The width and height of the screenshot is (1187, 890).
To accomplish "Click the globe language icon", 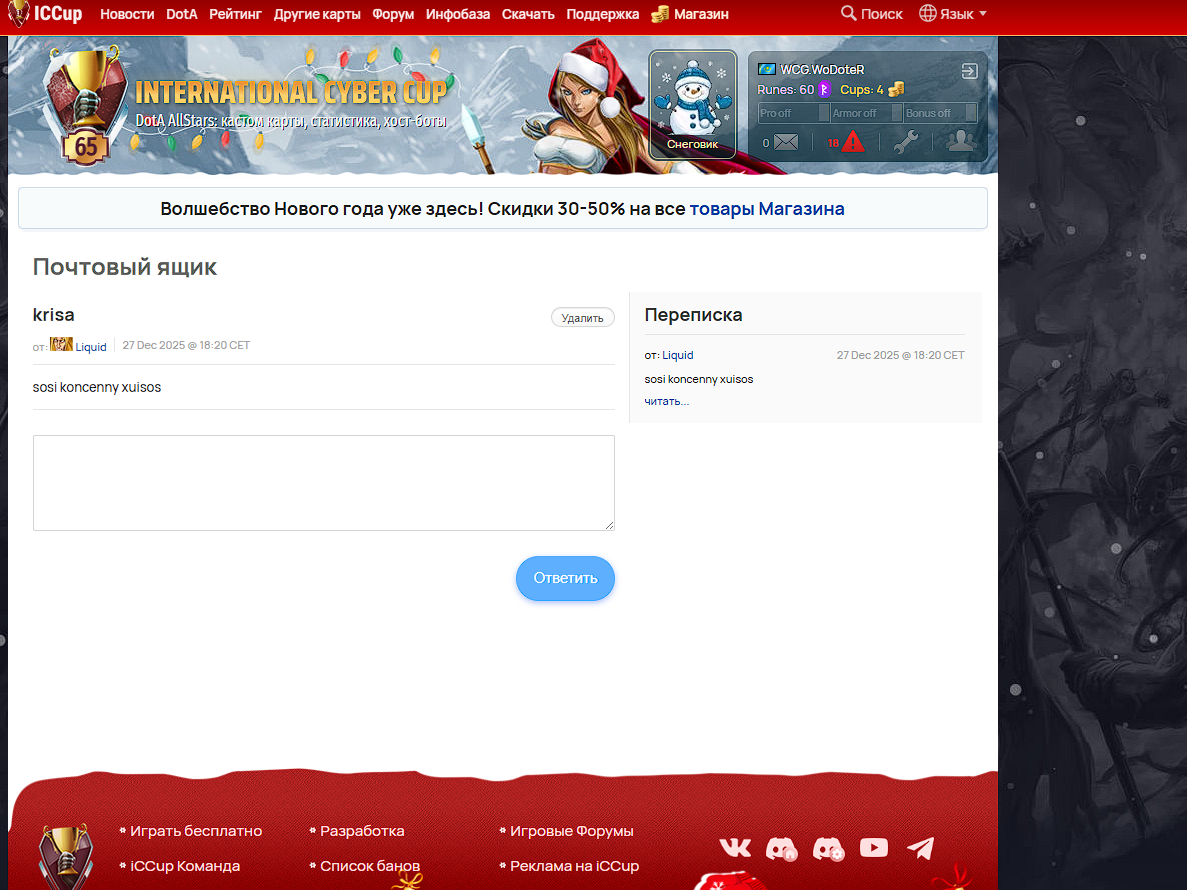I will pyautogui.click(x=927, y=14).
